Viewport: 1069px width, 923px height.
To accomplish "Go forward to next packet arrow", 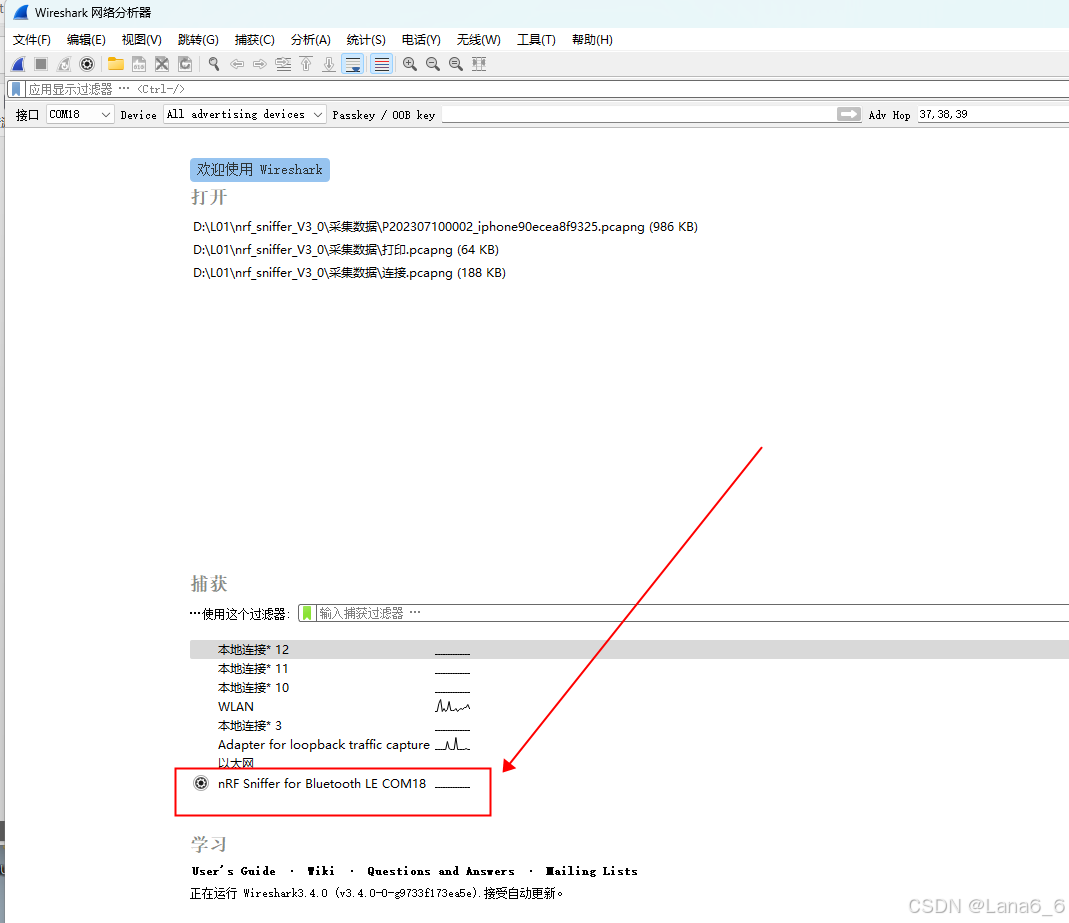I will [260, 64].
